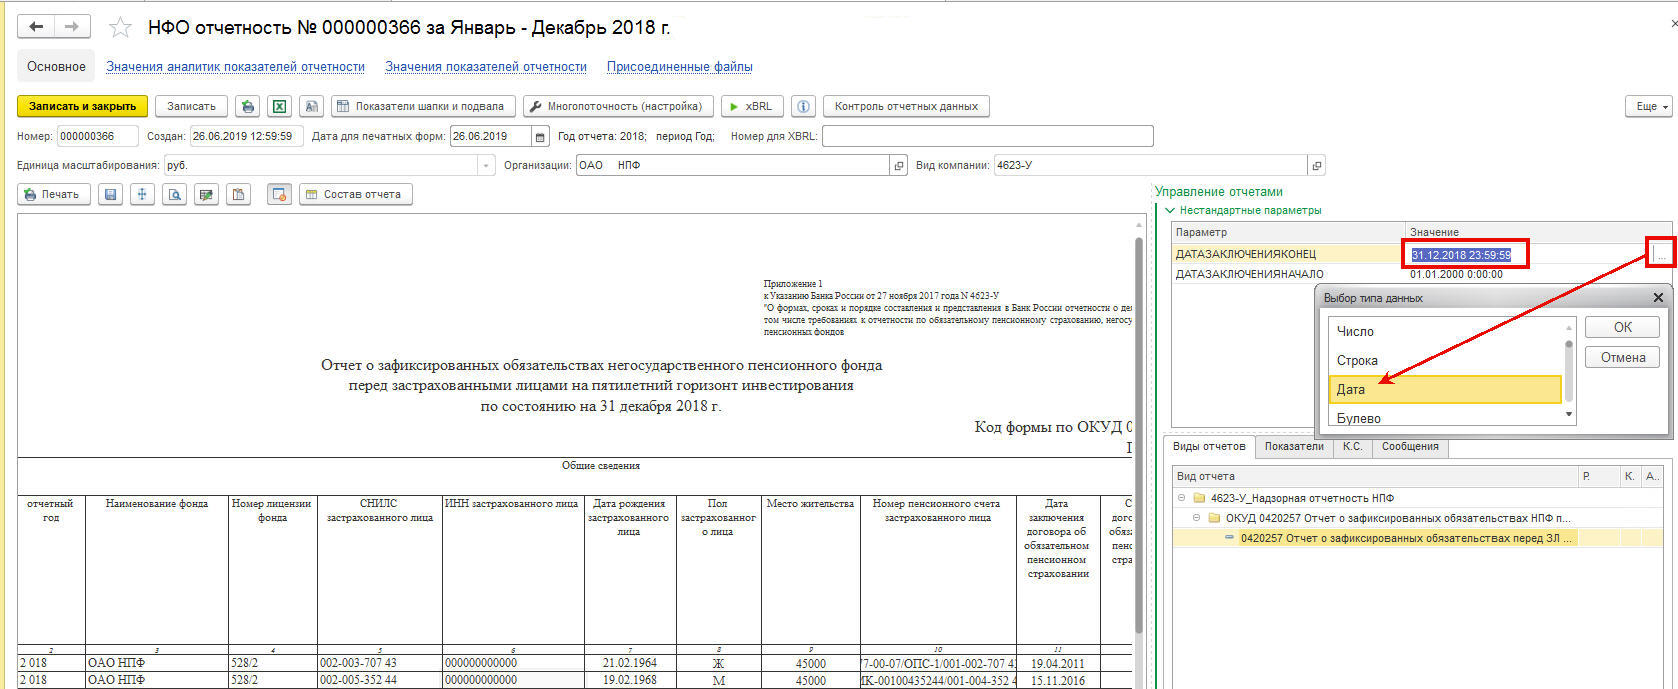This screenshot has height=689, width=1678.
Task: Click the printer icon next to Записать
Action: 247,106
